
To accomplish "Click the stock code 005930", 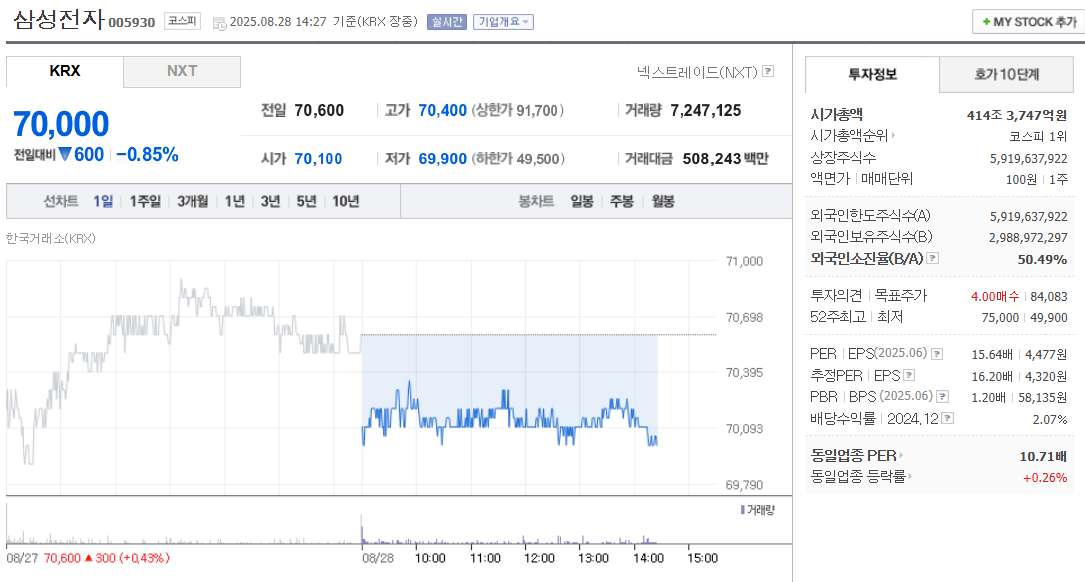I will (x=131, y=22).
